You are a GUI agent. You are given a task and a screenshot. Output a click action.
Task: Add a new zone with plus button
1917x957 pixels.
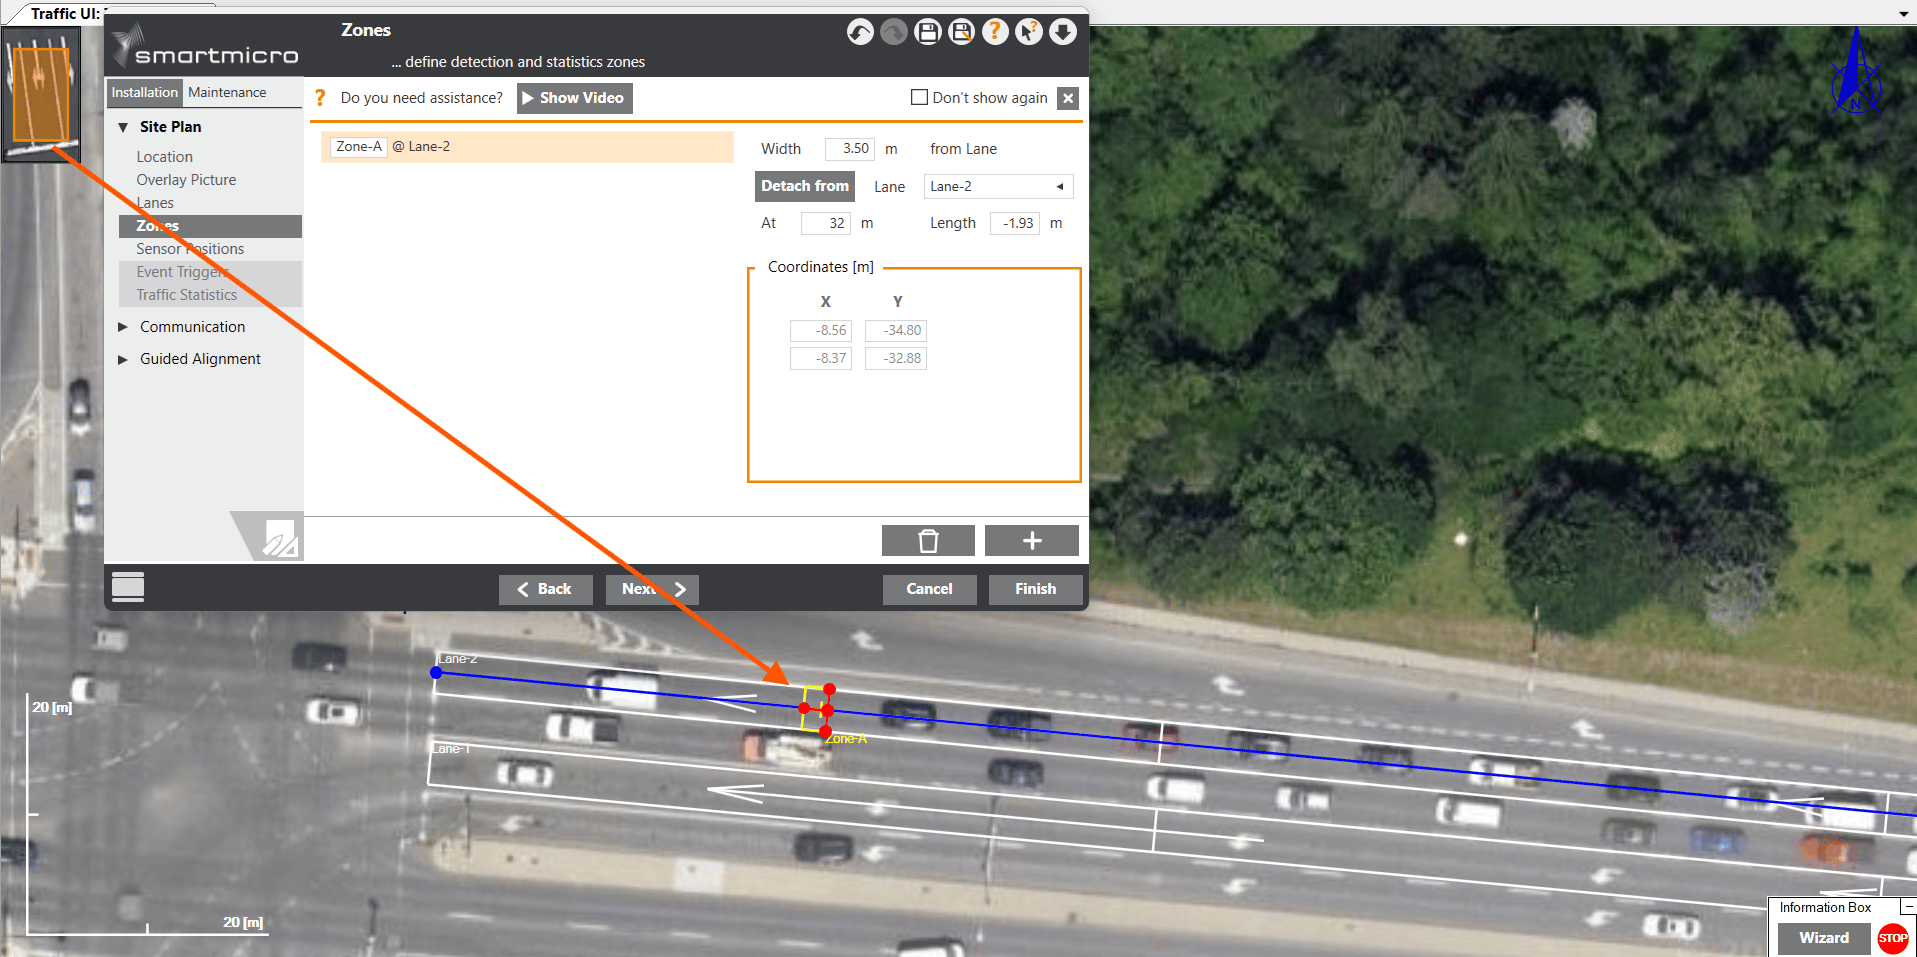[1032, 541]
